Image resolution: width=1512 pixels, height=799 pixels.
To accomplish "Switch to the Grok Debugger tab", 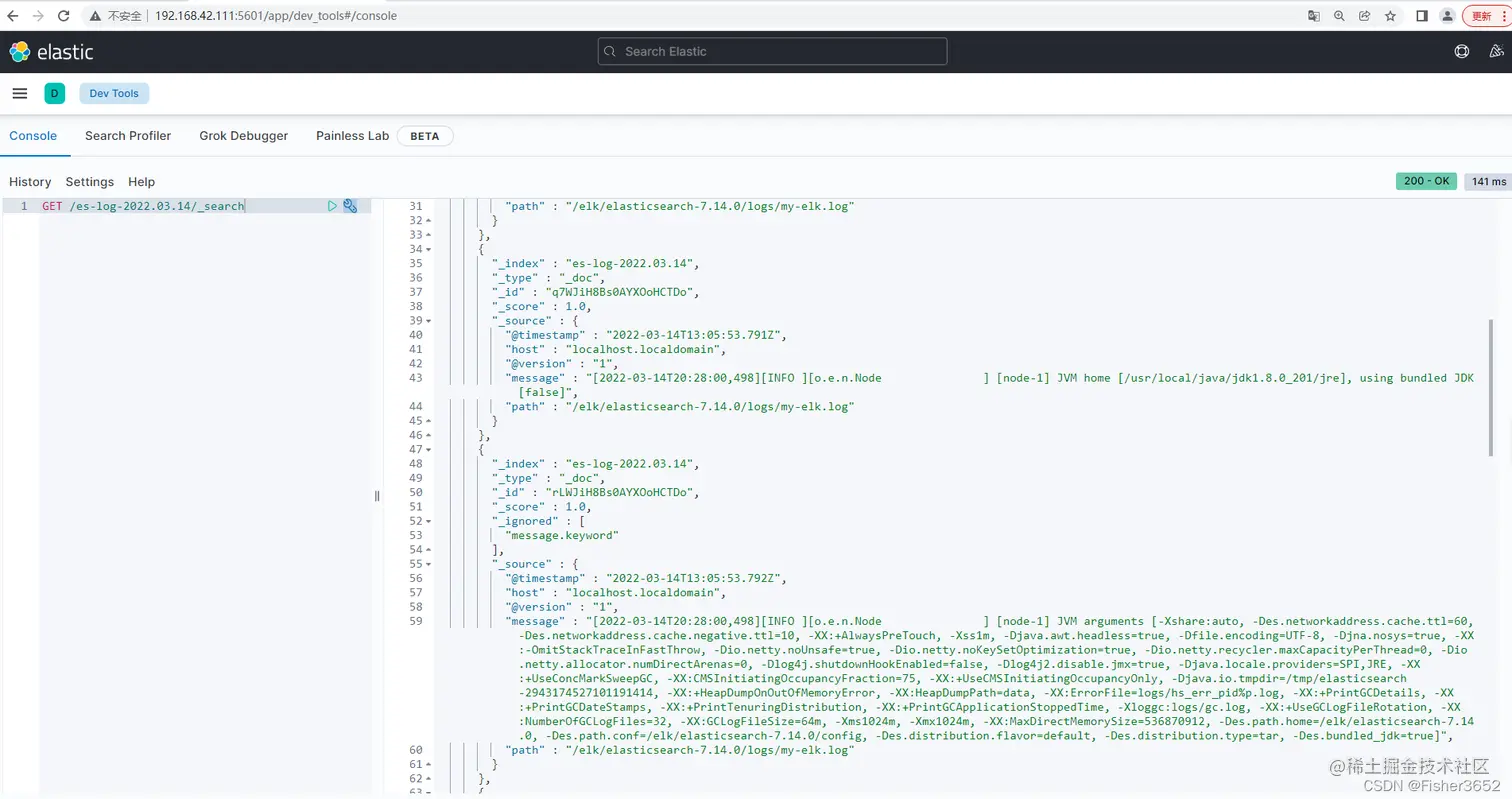I will coord(244,136).
